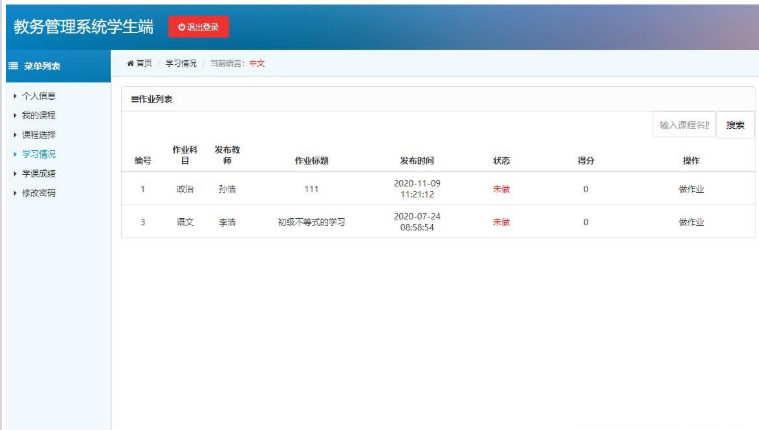The image size is (759, 430).
Task: Click the 操作 column header
Action: point(691,160)
